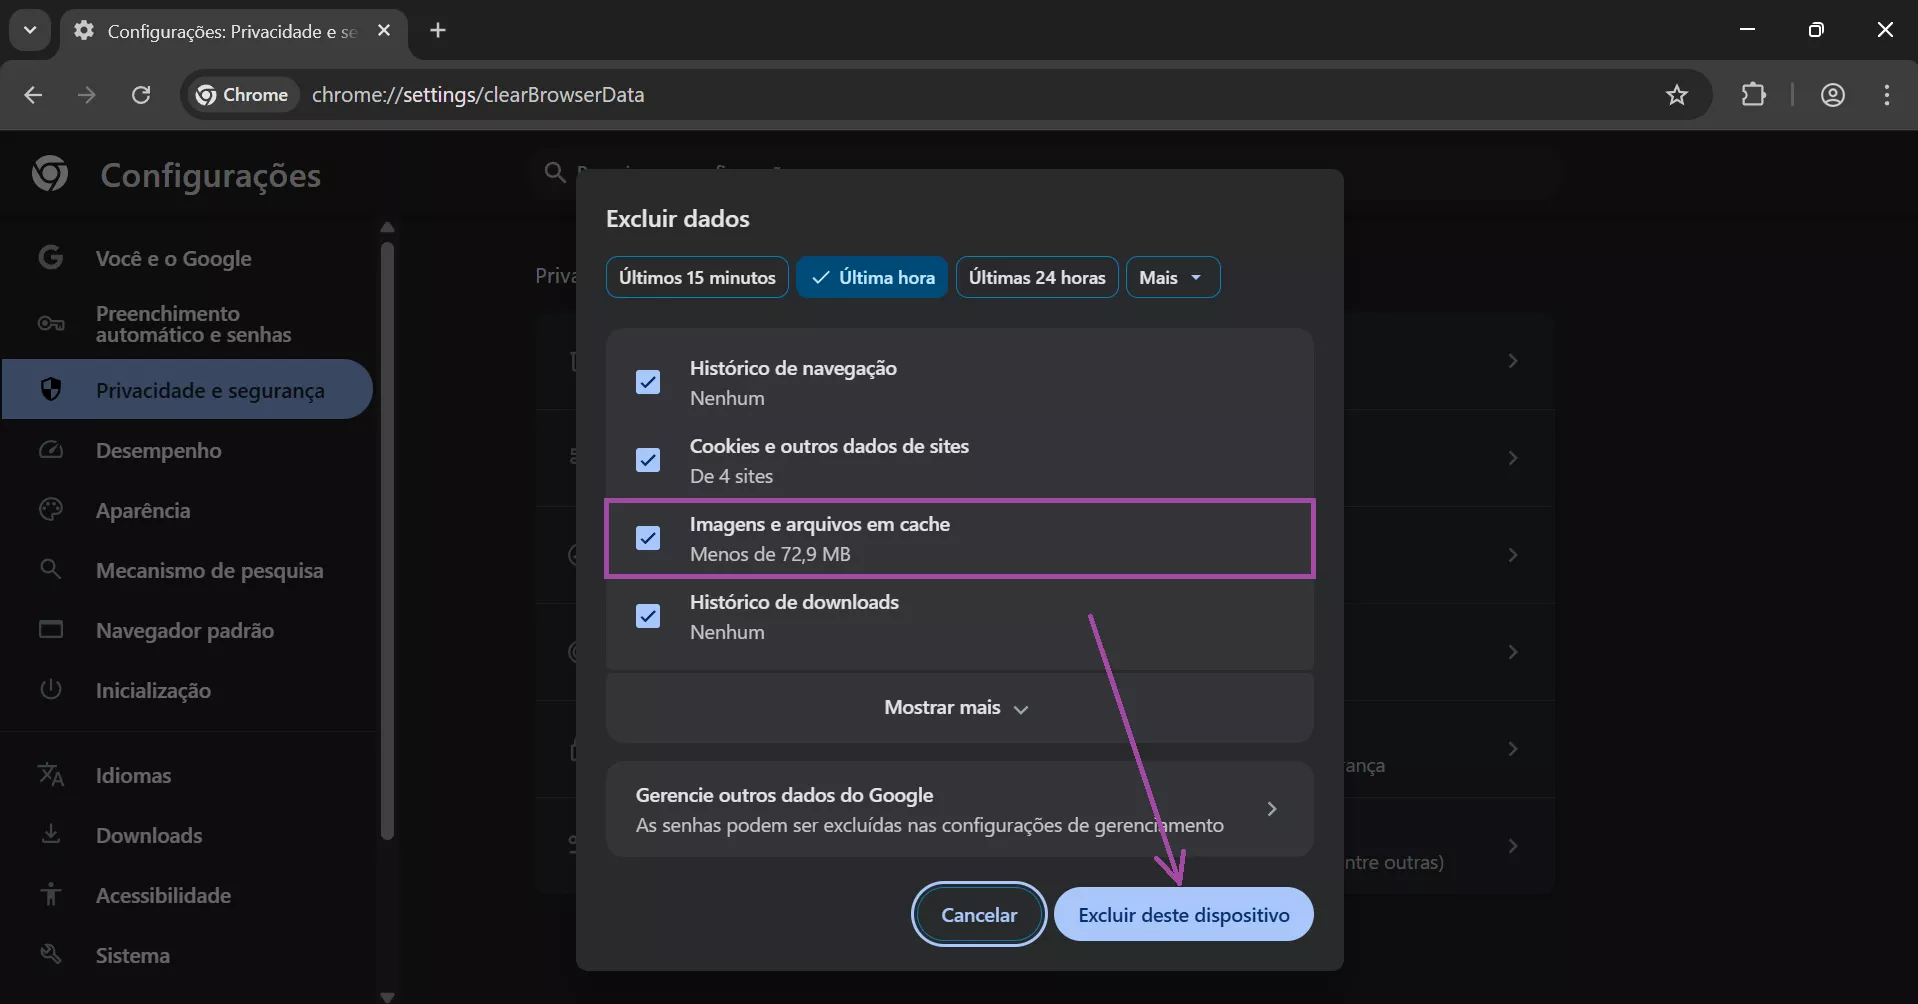The image size is (1918, 1004).
Task: Uncheck Imagens e arquivos em cache
Action: [648, 538]
